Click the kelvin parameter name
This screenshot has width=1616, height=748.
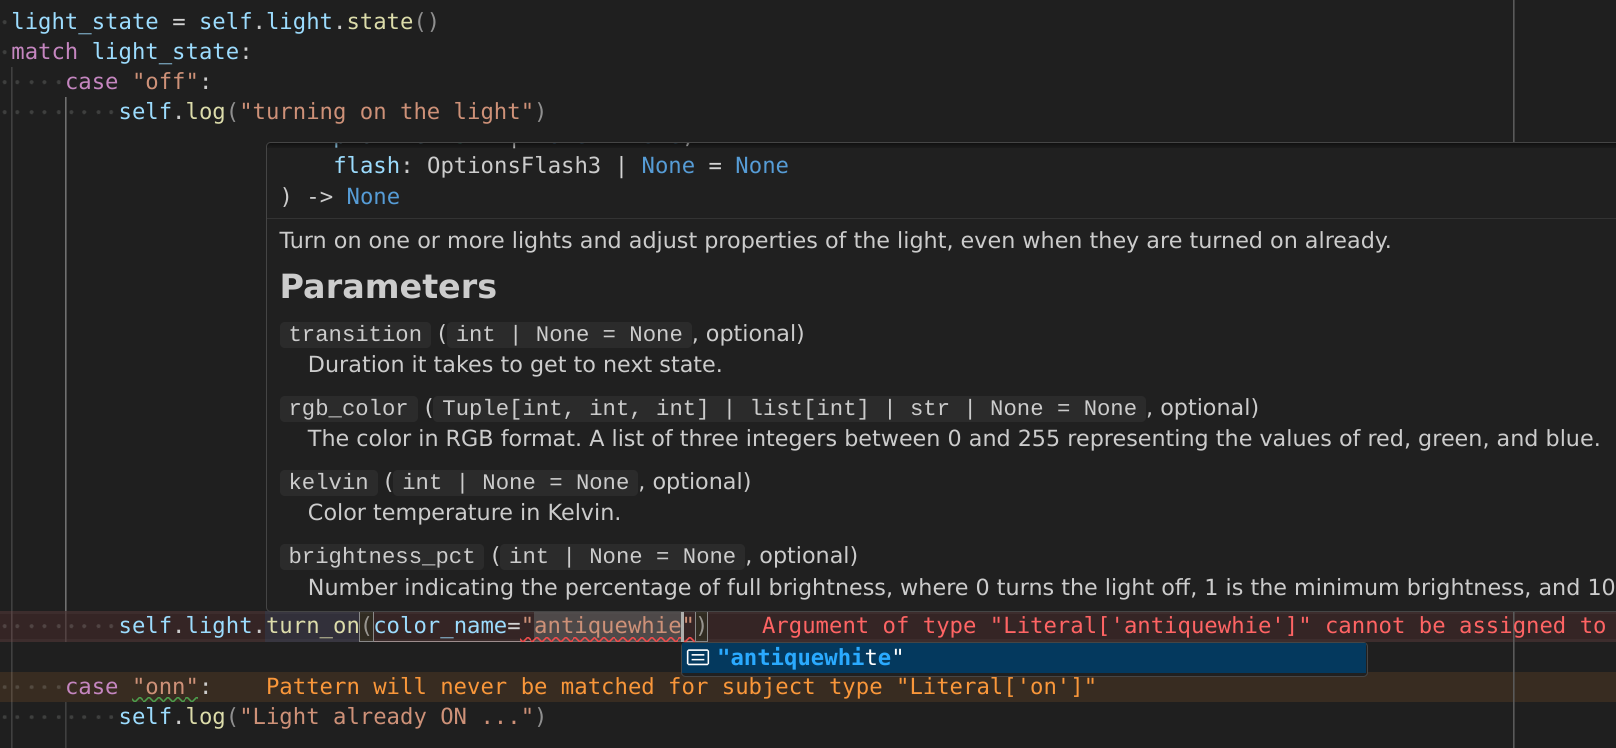pyautogui.click(x=329, y=482)
